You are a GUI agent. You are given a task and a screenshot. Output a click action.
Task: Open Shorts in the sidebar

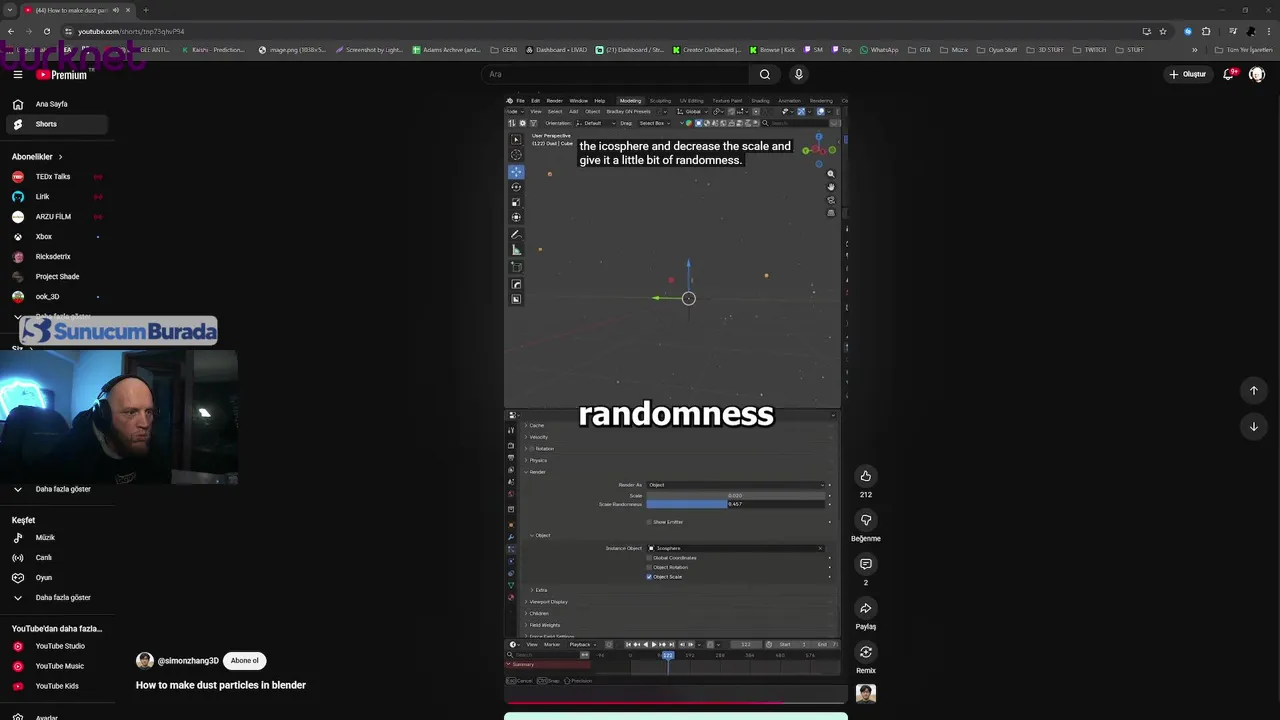[56, 124]
